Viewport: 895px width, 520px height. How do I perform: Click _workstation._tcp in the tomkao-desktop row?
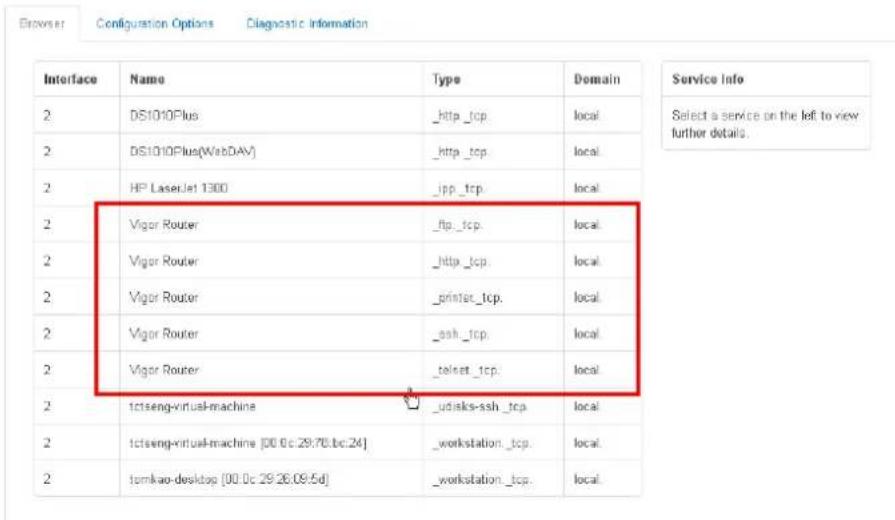(x=482, y=480)
